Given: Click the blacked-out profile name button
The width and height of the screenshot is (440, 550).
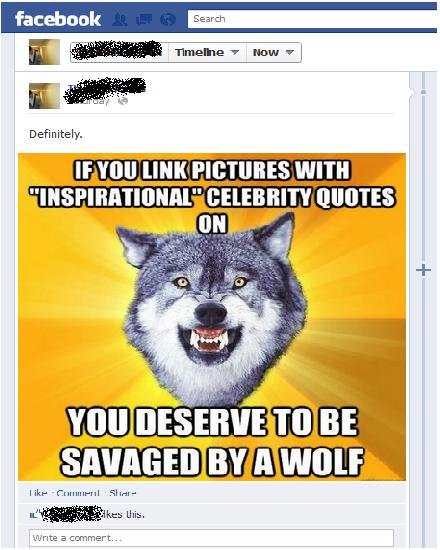Looking at the screenshot, I should tap(119, 53).
